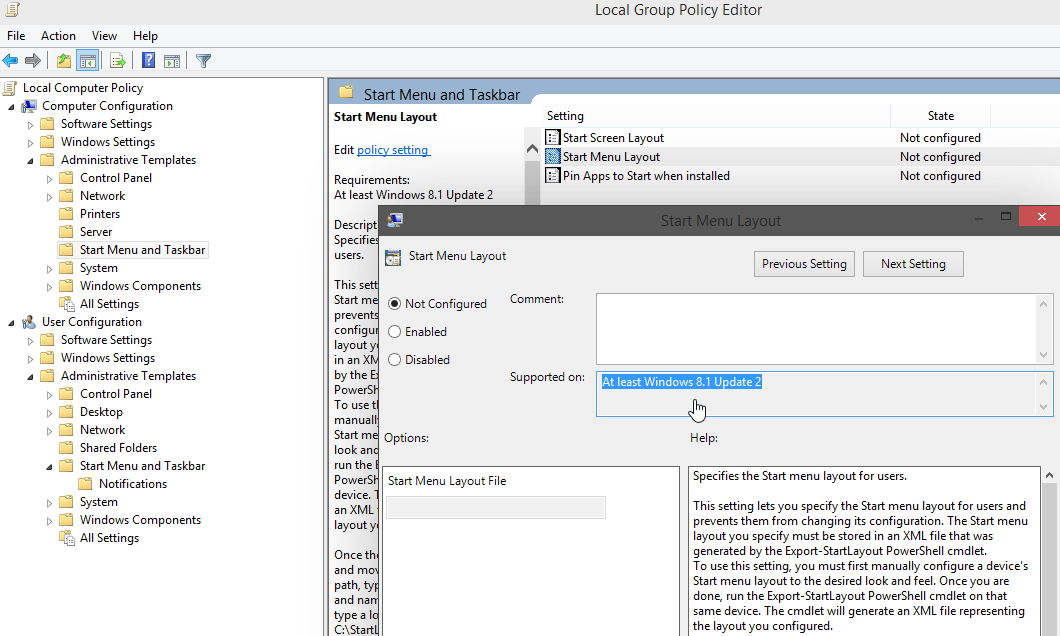Screen dimensions: 1060x636
Task: Expand Software Settings under Computer Configuration
Action: click(30, 124)
